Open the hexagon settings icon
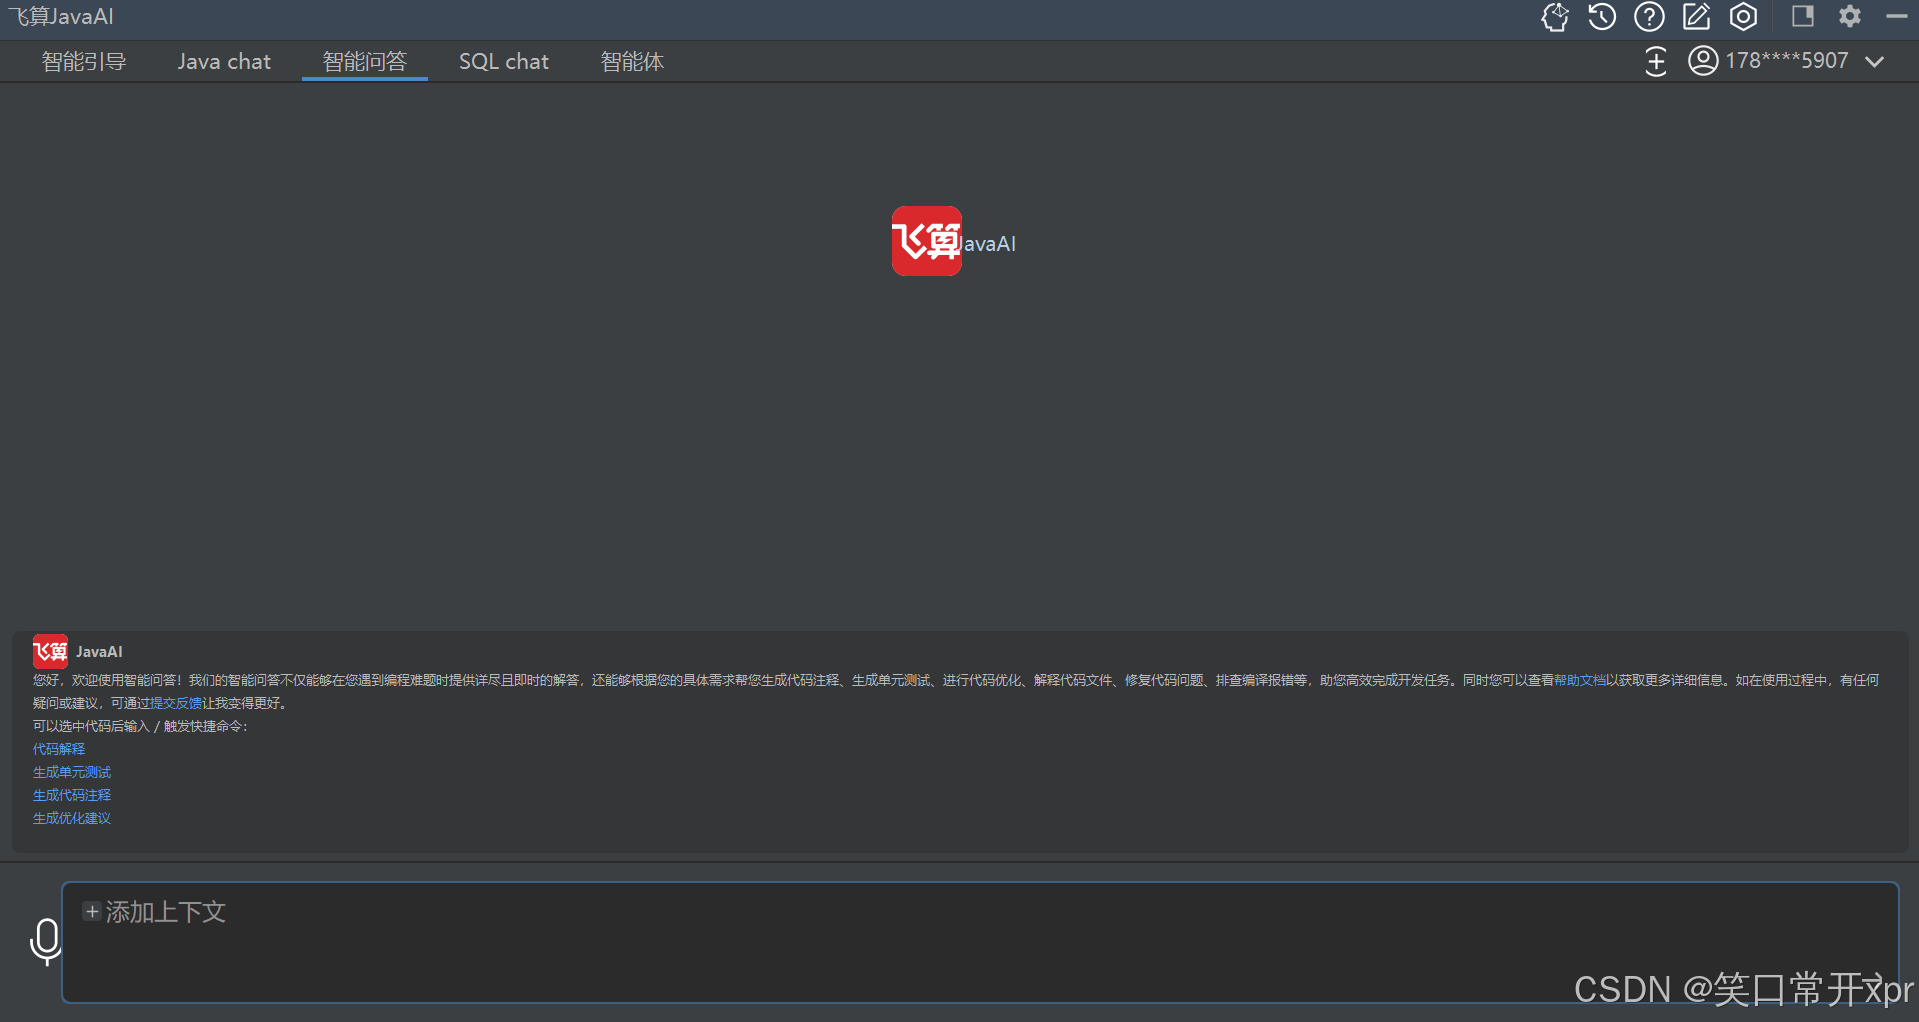The image size is (1919, 1022). coord(1744,17)
